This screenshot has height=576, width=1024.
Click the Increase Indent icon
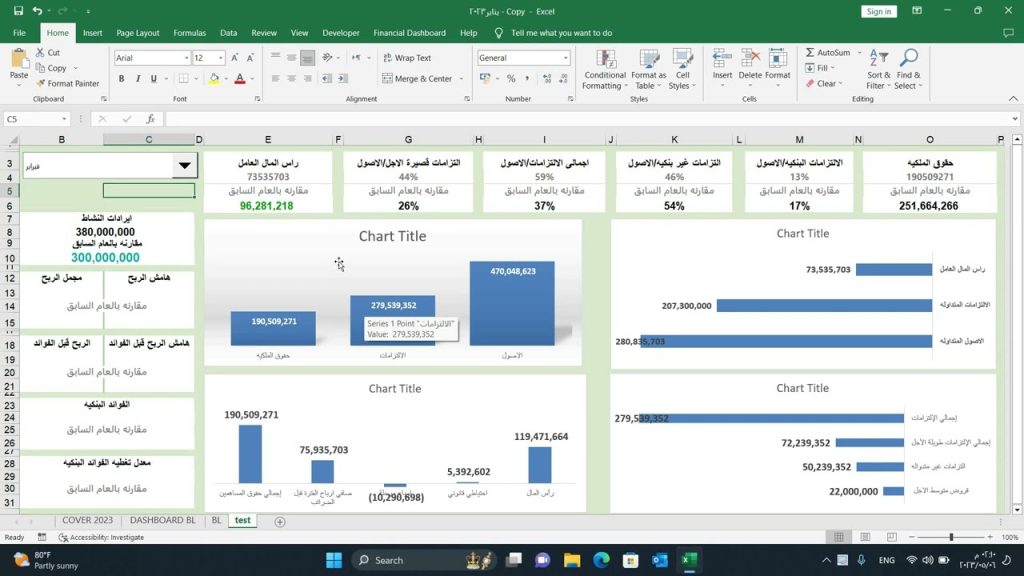(x=342, y=78)
